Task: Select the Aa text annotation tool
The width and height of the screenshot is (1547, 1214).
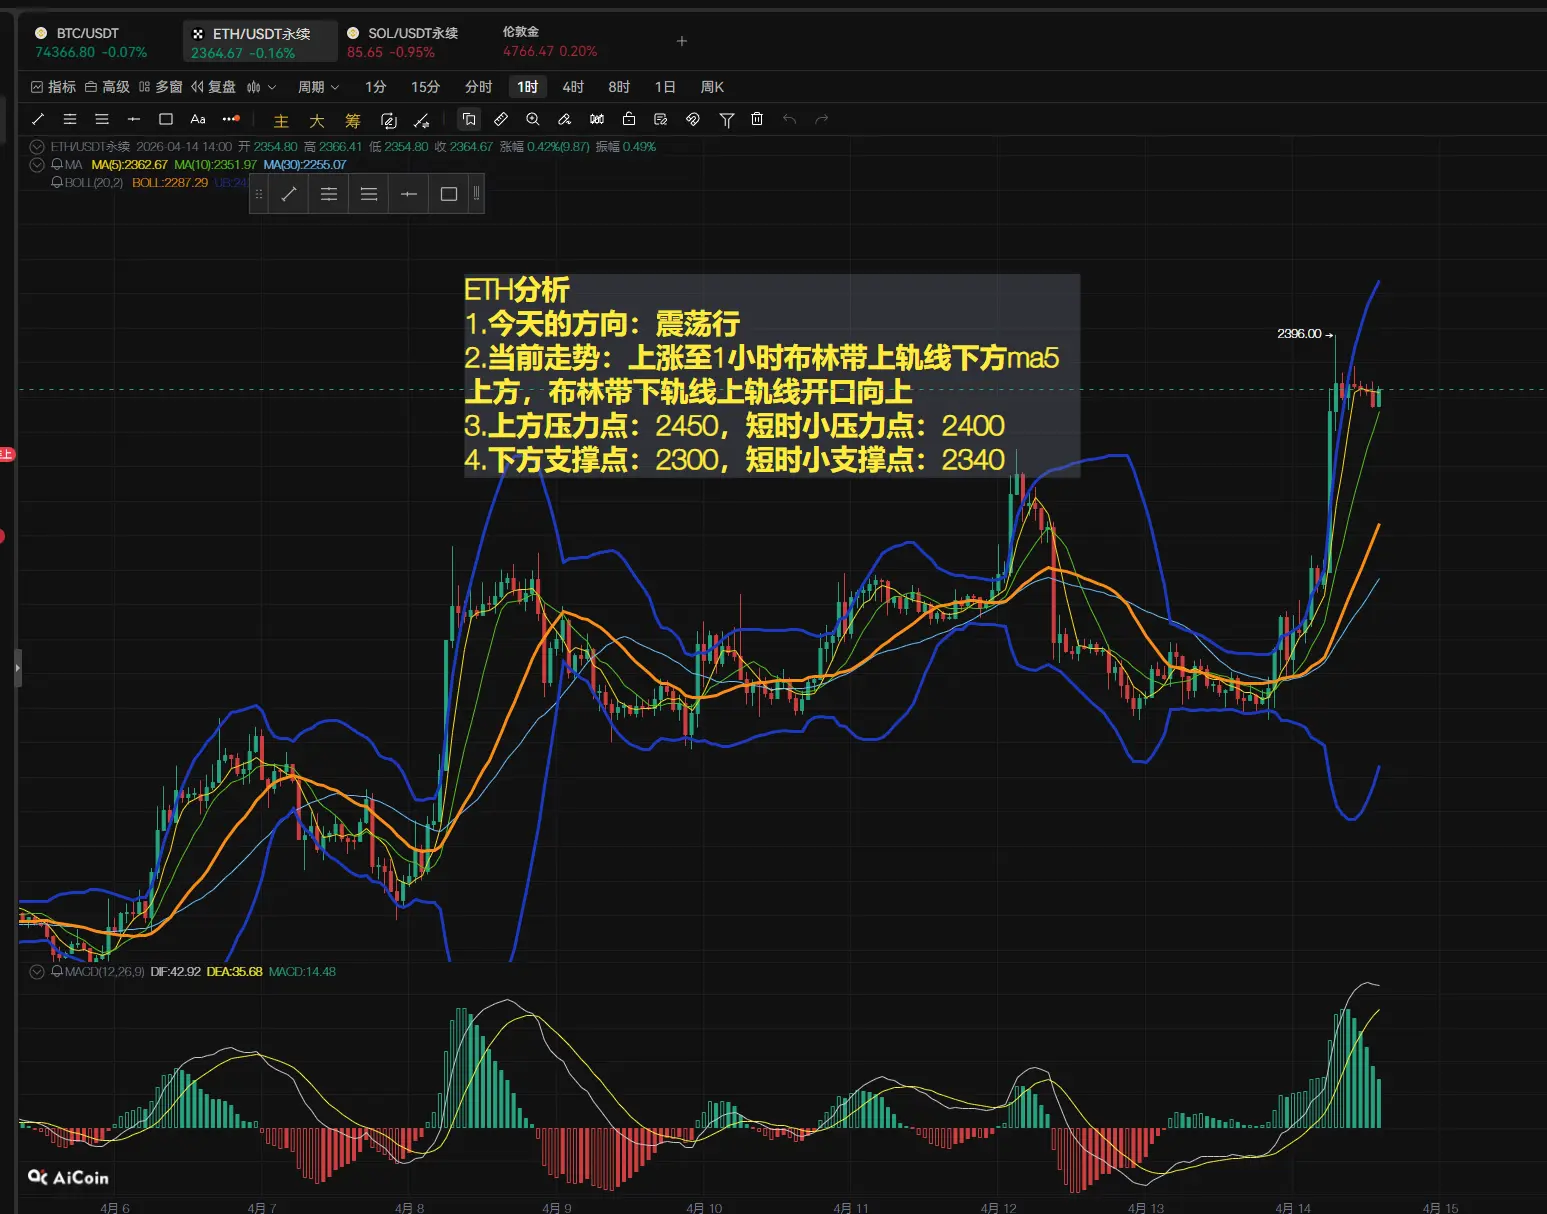Action: coord(198,119)
